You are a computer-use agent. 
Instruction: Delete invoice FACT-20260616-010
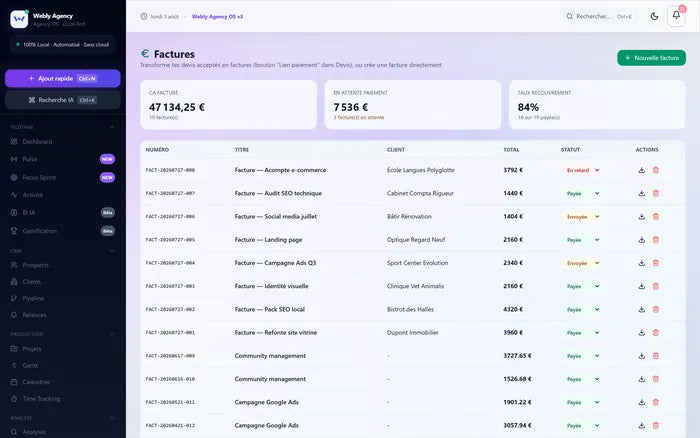click(656, 379)
